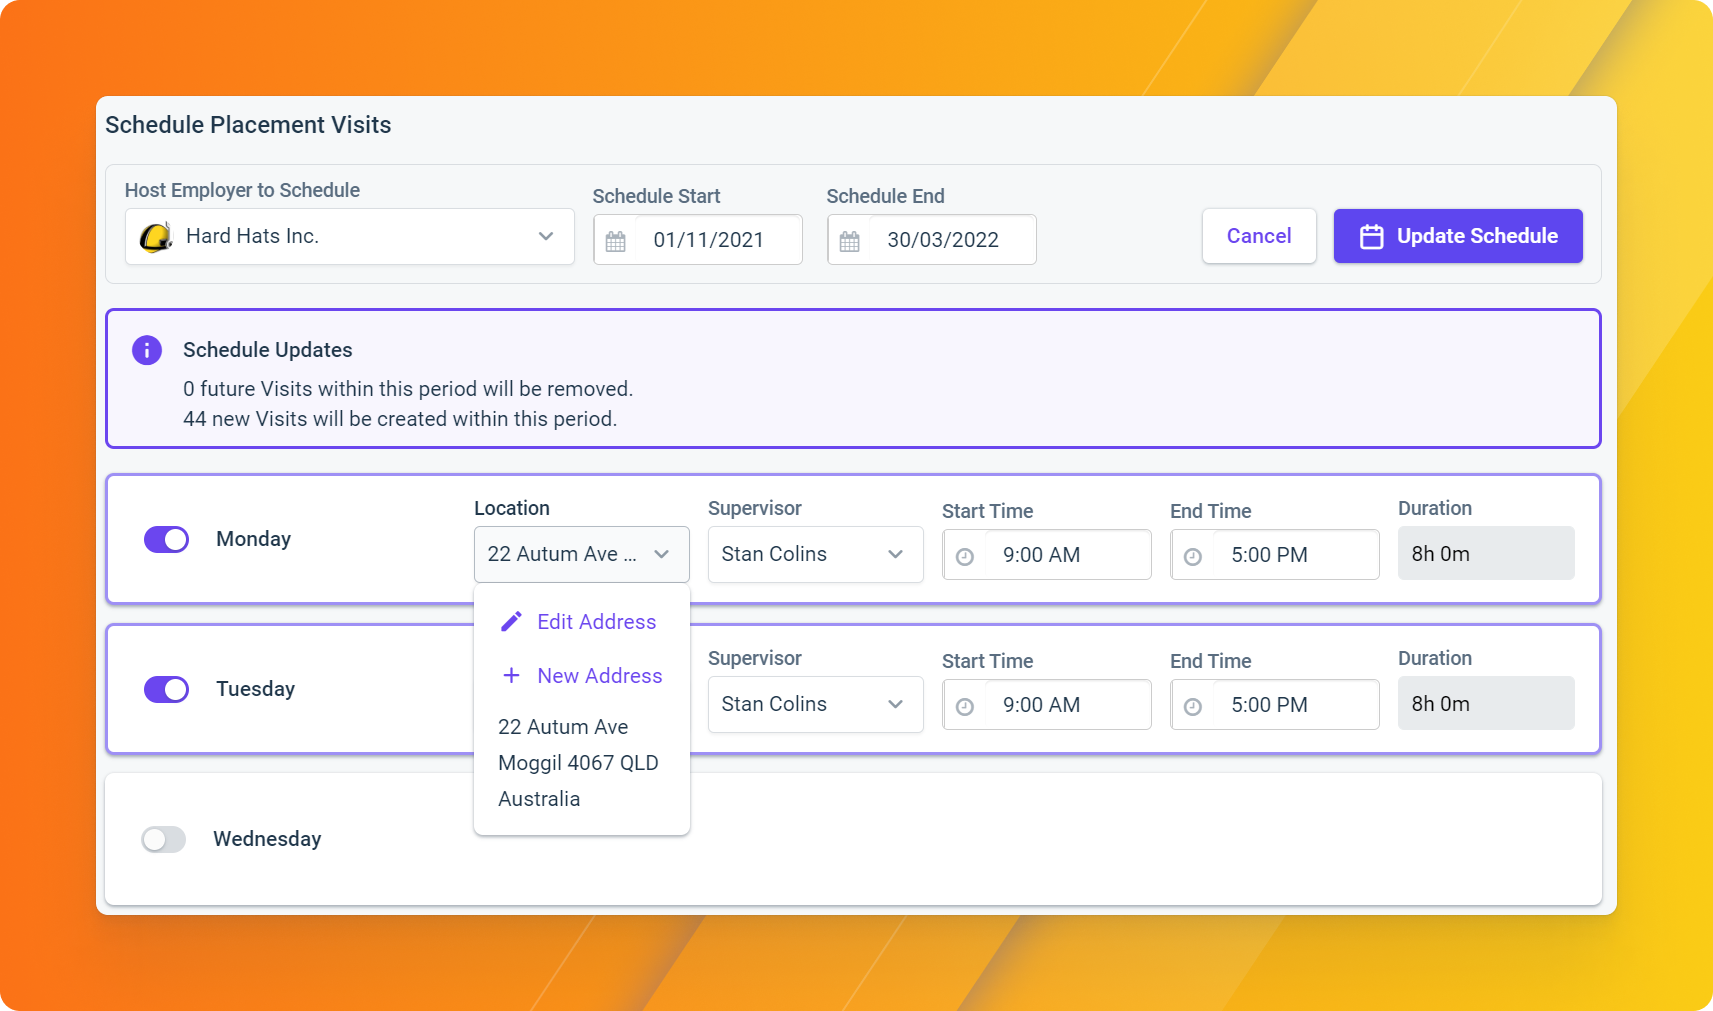This screenshot has height=1011, width=1713.
Task: Click the Hard Hats Inc. helmet logo
Action: click(156, 237)
